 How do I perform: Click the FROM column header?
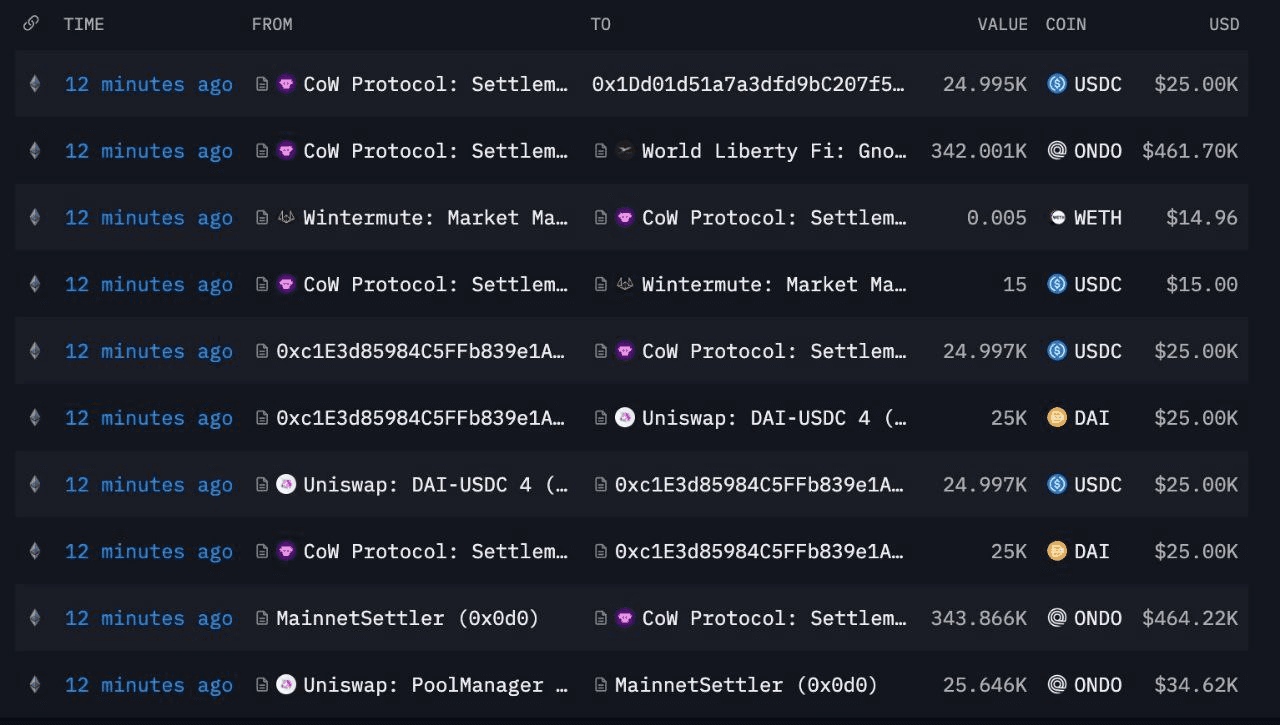point(272,24)
